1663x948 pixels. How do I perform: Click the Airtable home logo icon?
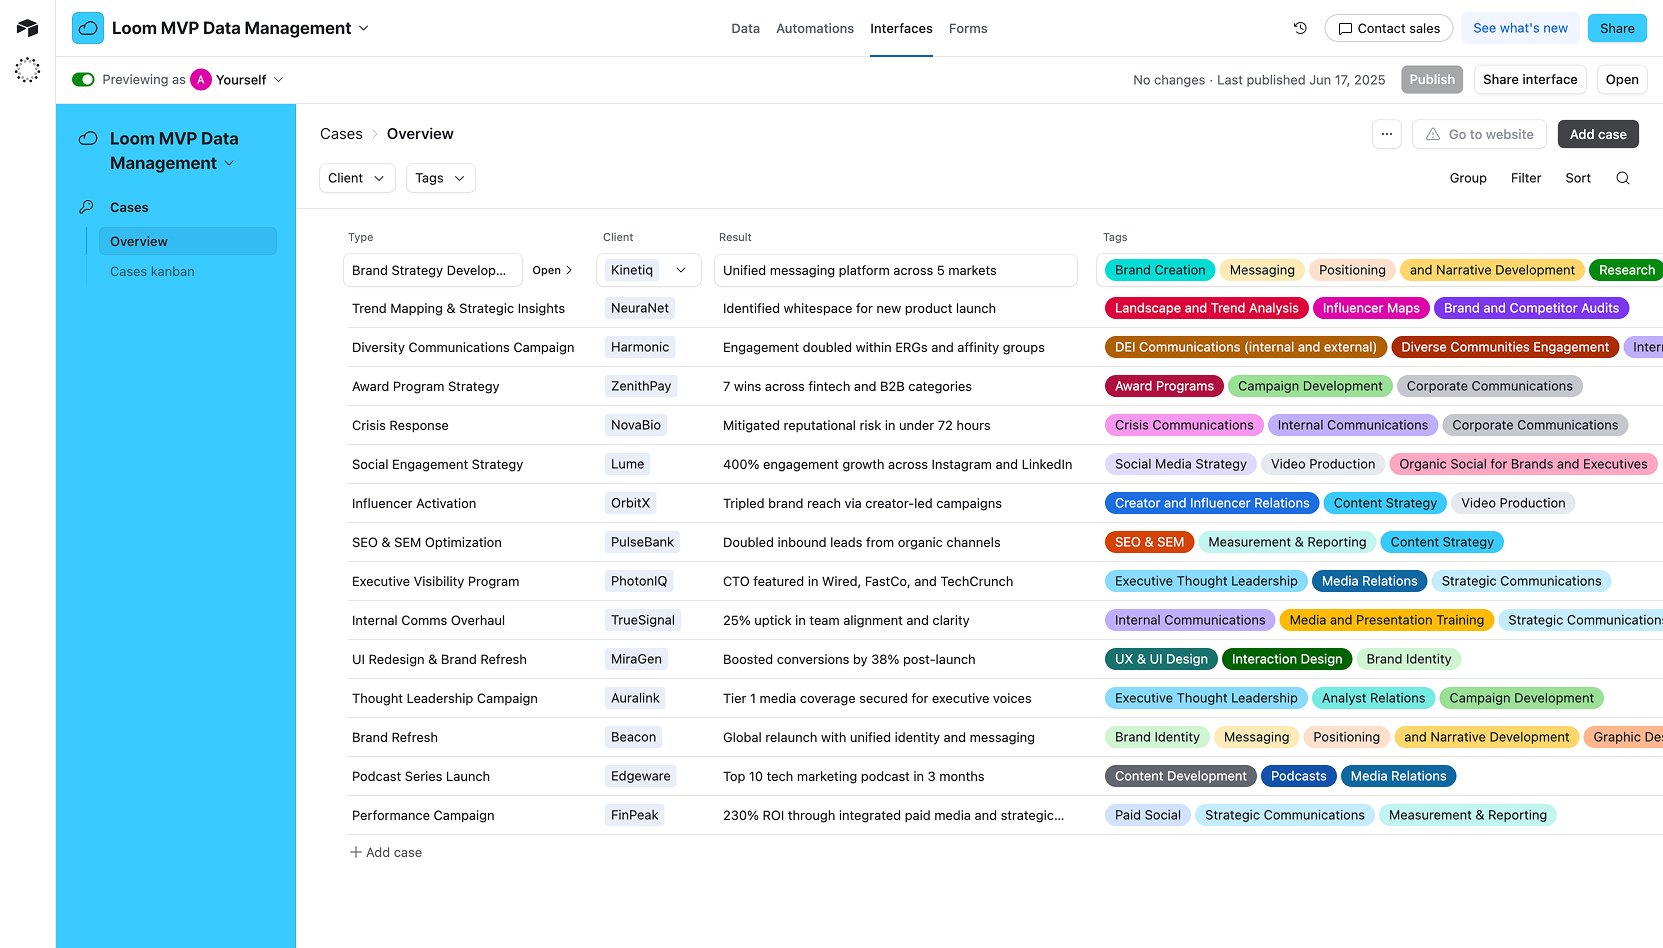pyautogui.click(x=27, y=28)
